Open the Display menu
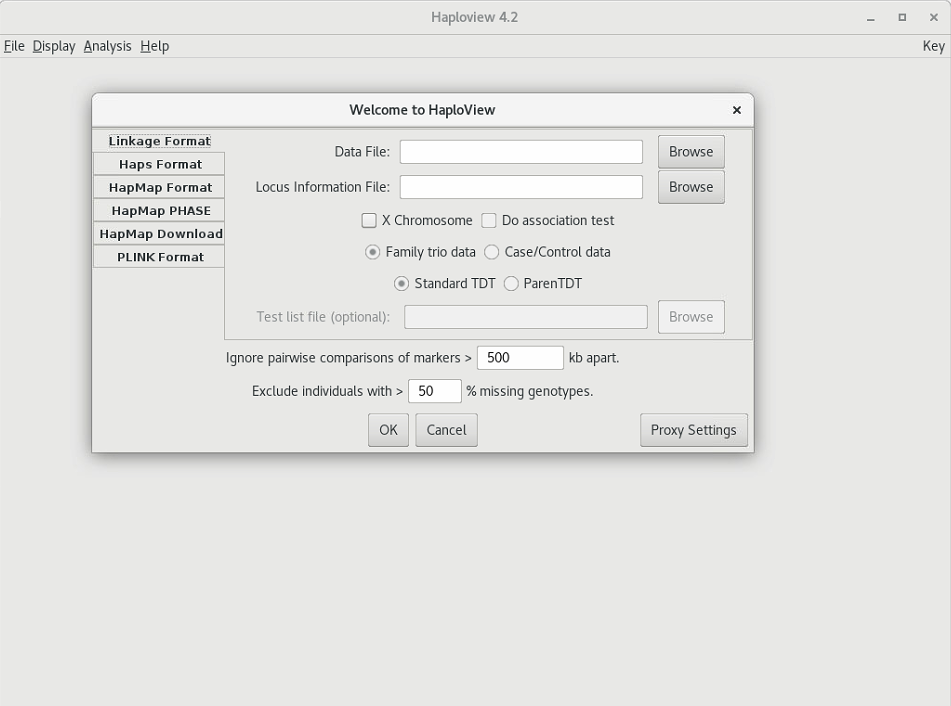This screenshot has width=951, height=706. point(54,46)
